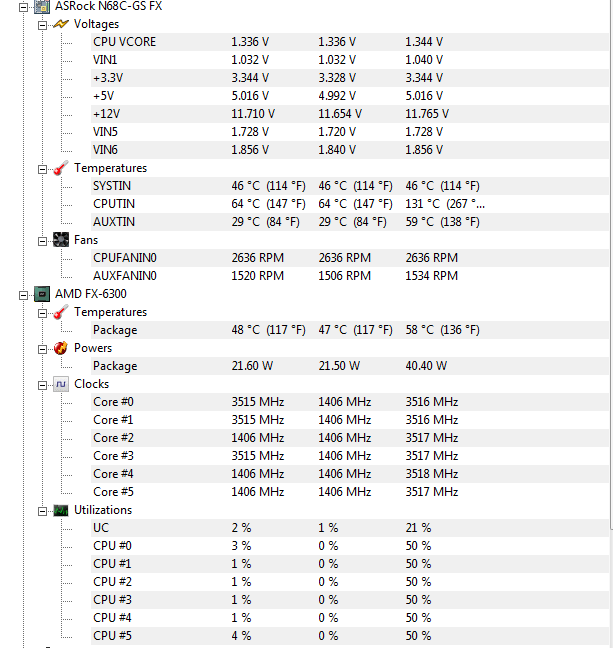Select the CPUFANIN0 fan row
Viewport: 613px width, 648px height.
[x=124, y=258]
